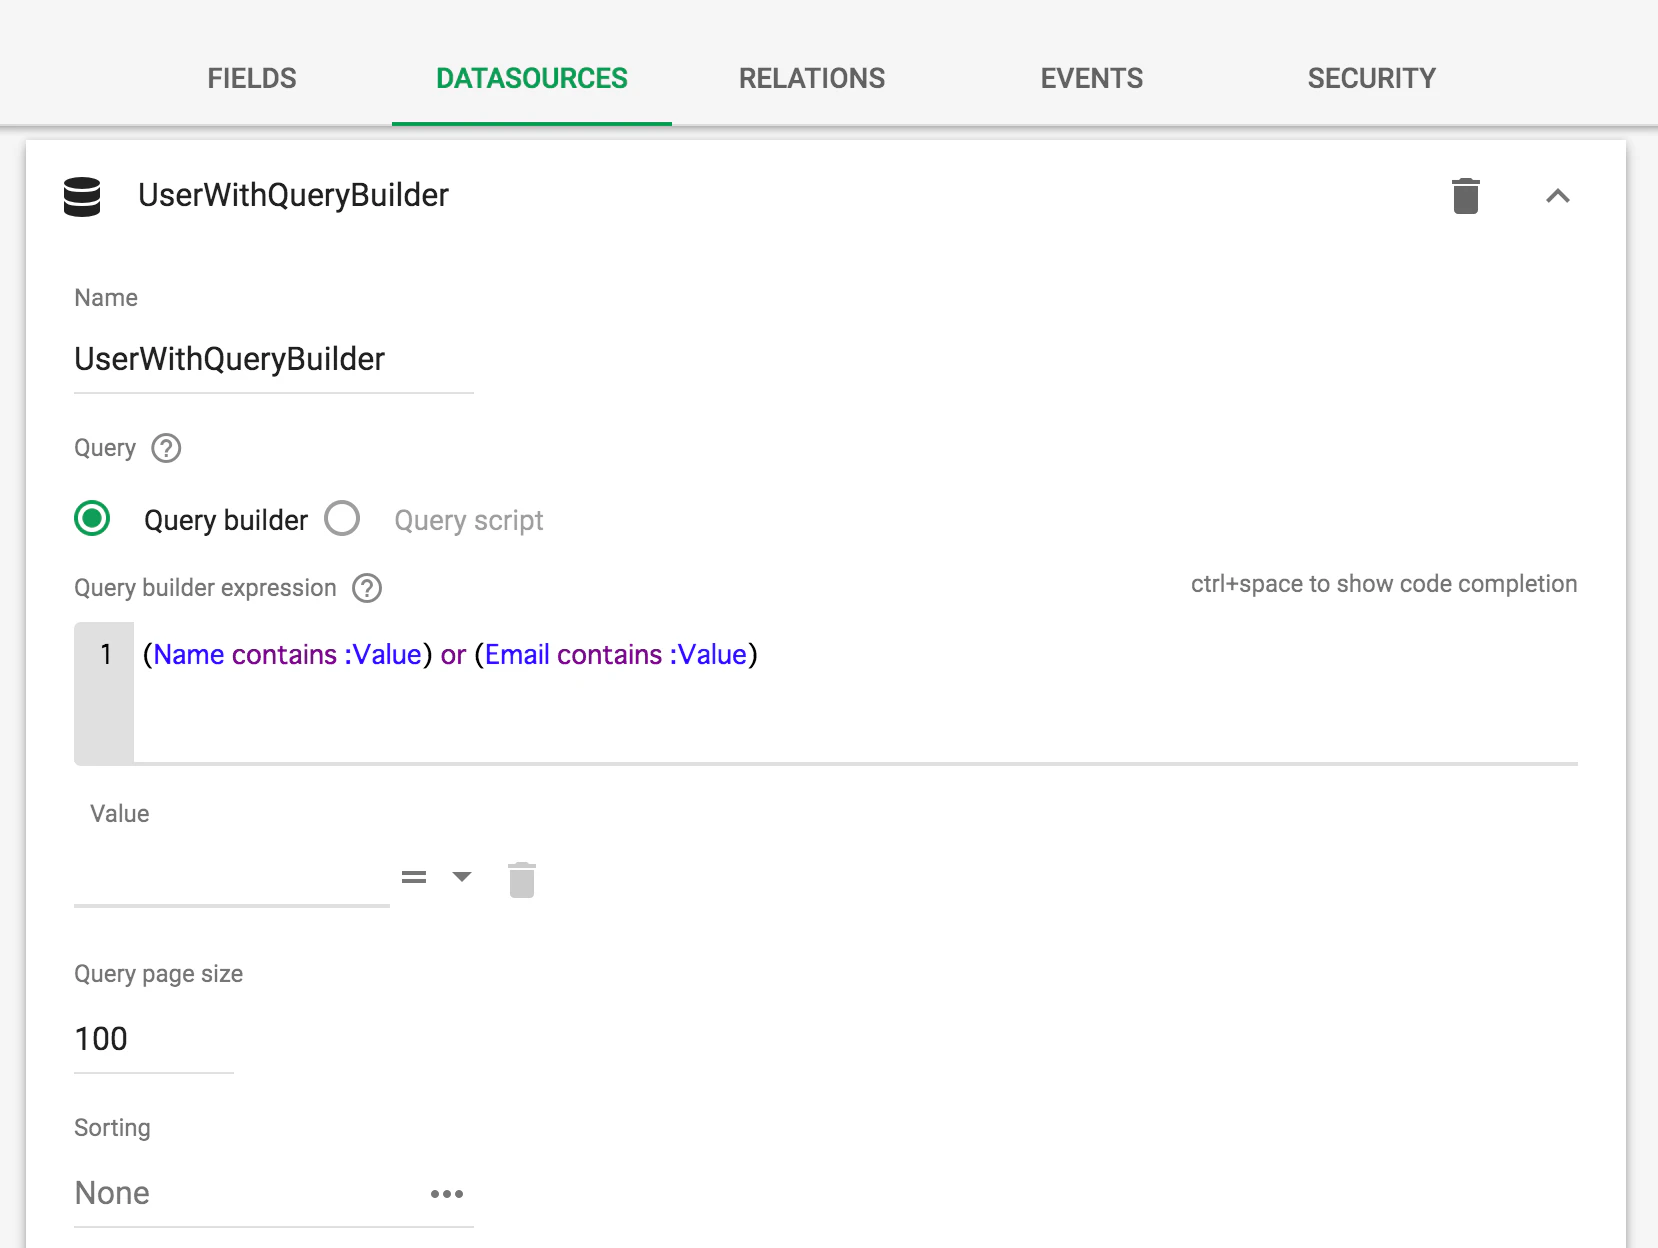The height and width of the screenshot is (1248, 1658).
Task: Open the Value operator dropdown arrow
Action: tap(462, 877)
